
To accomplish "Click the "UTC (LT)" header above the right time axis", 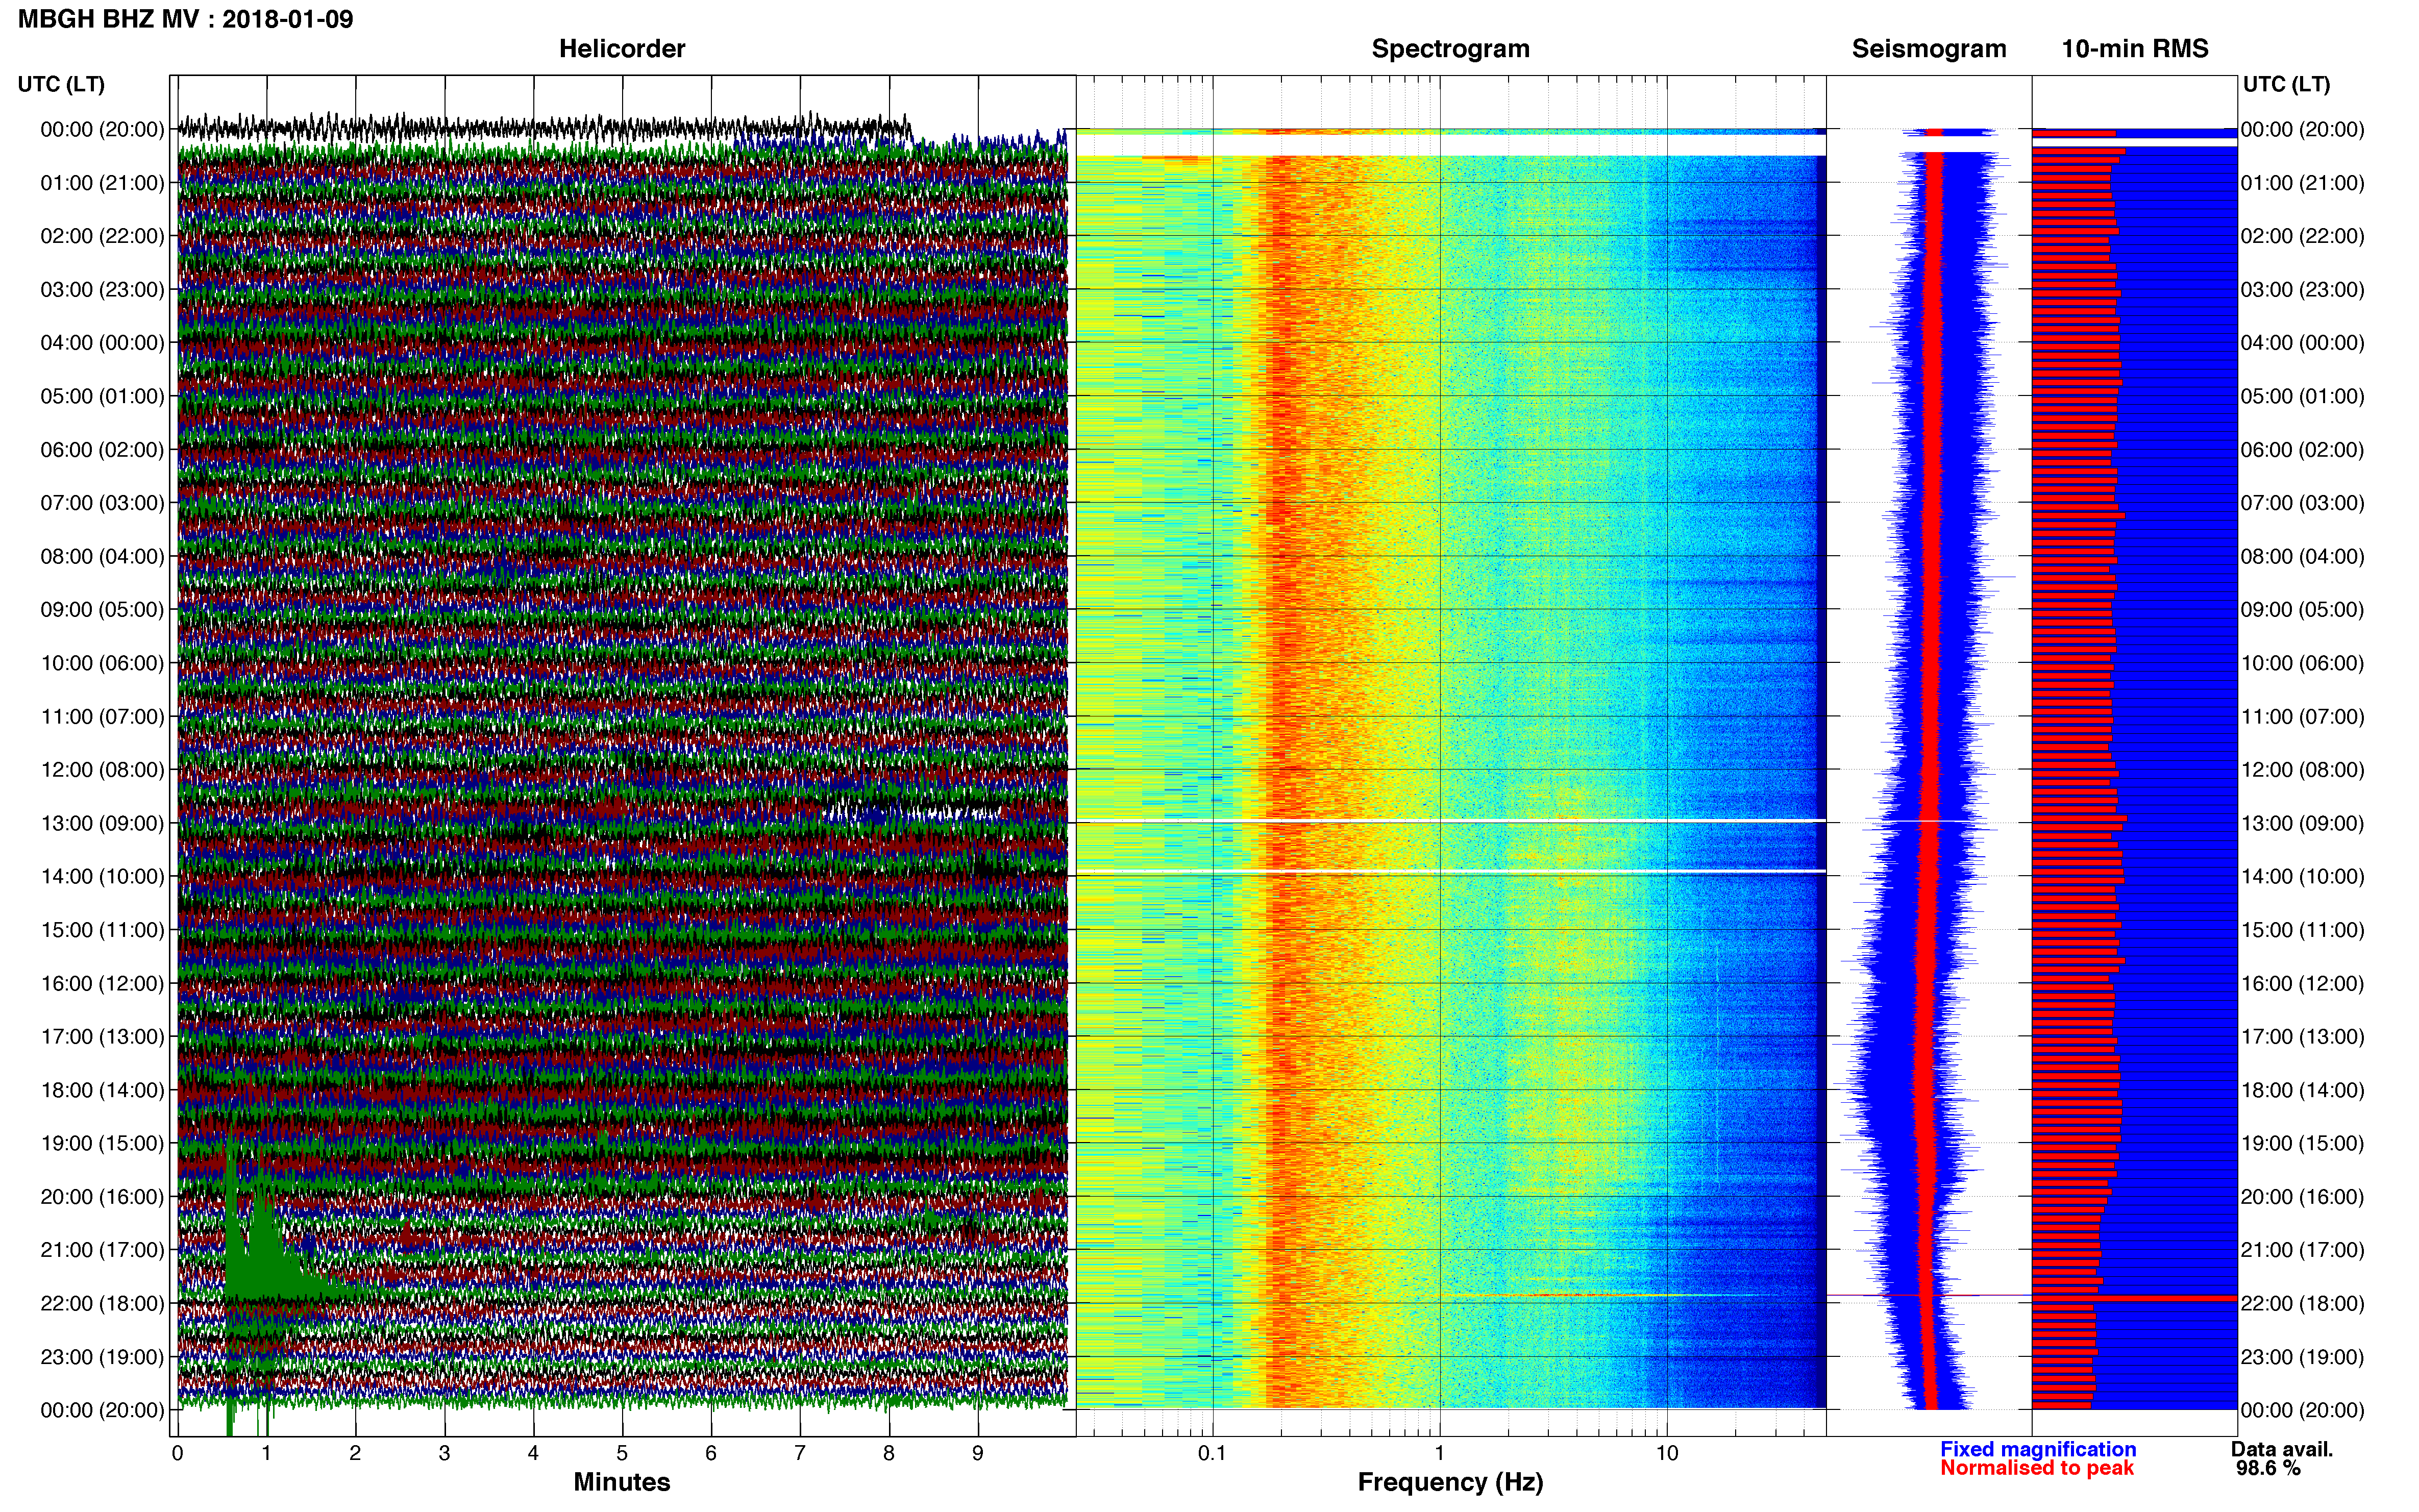I will 2286,84.
